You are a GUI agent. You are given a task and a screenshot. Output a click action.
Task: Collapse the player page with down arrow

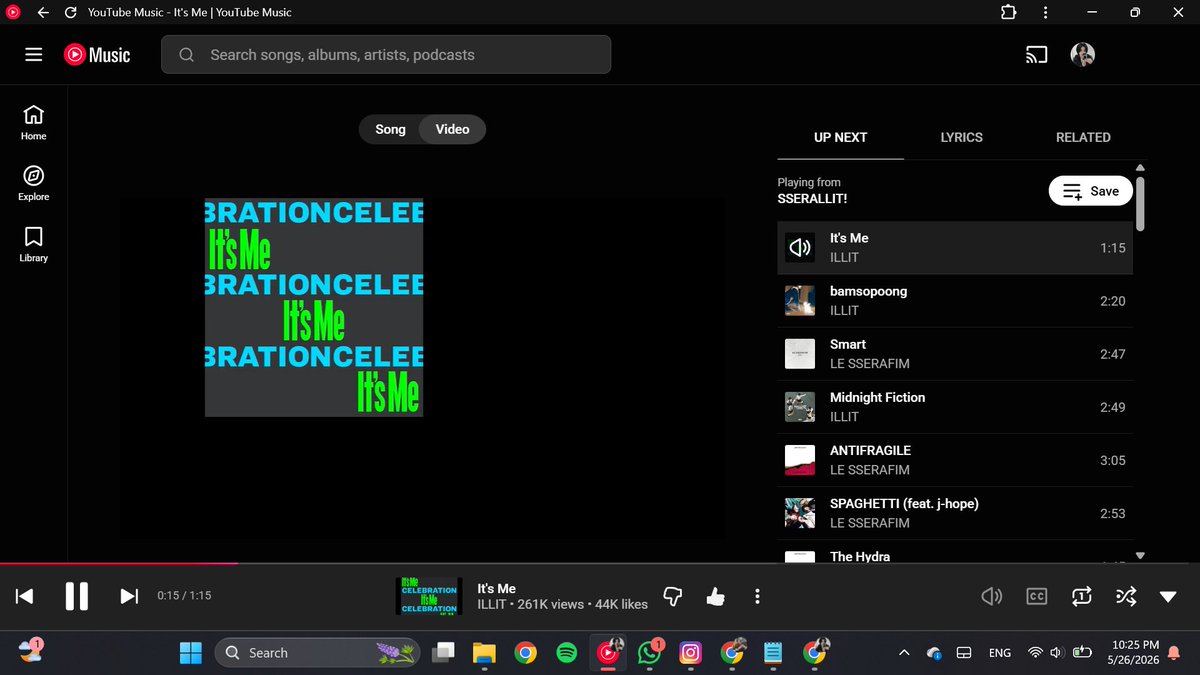pos(1168,597)
